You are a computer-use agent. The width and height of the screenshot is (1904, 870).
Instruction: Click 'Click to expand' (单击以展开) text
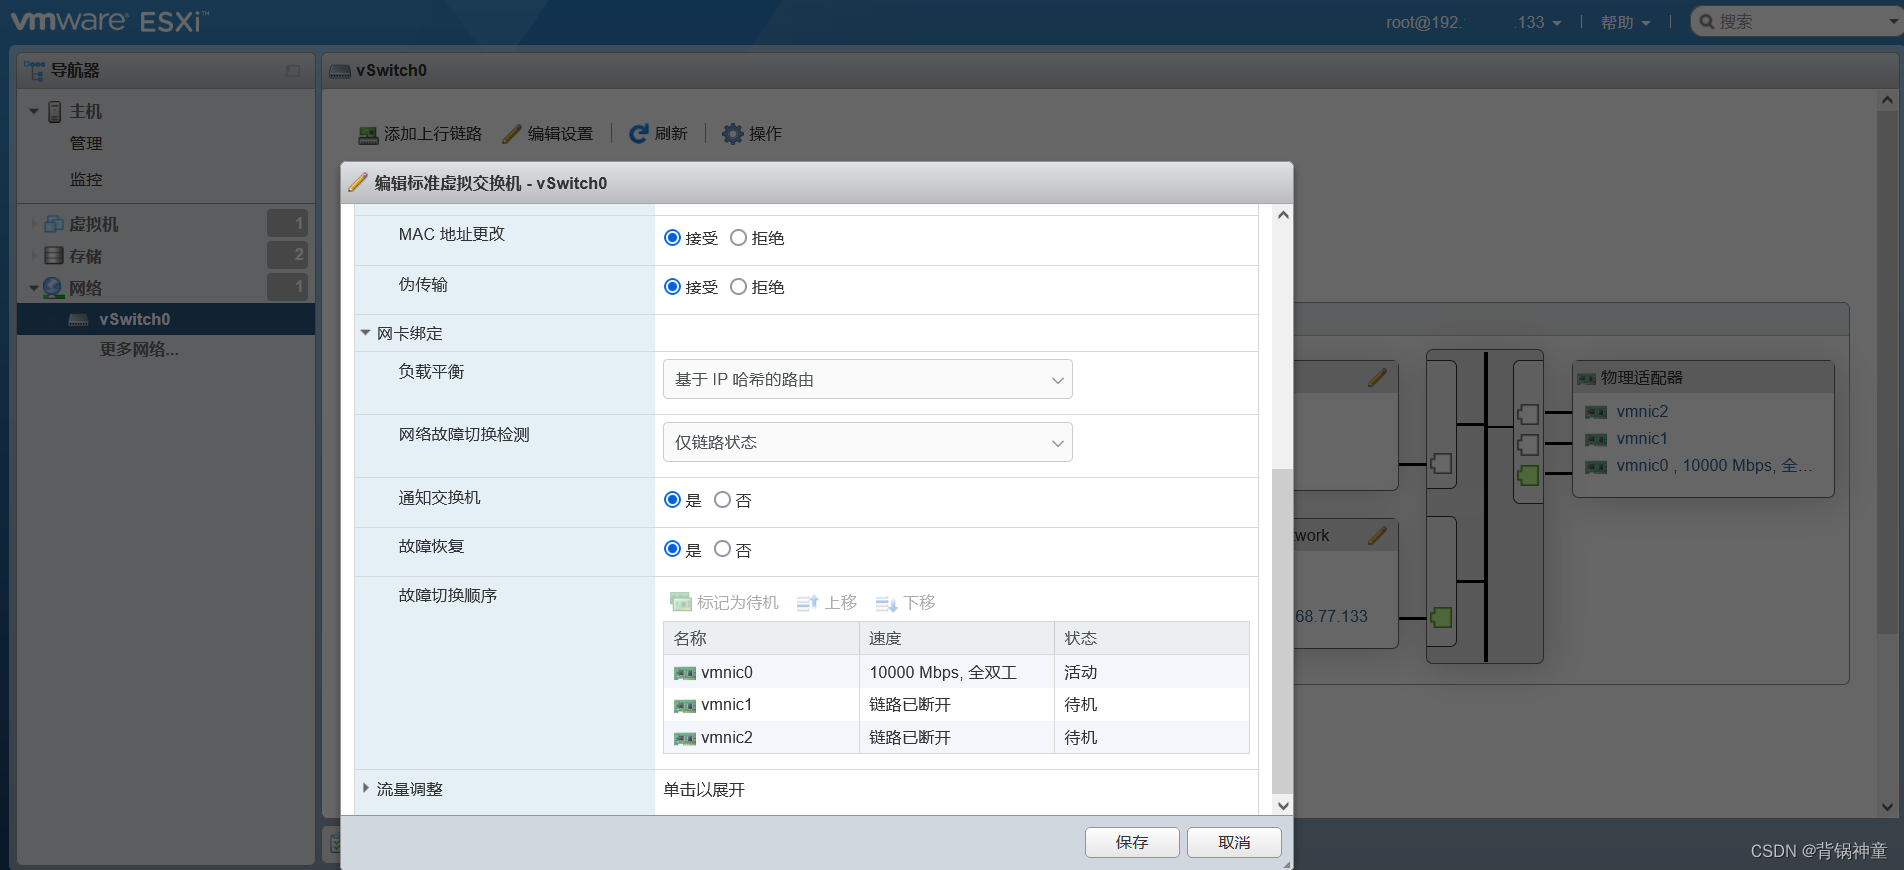coord(704,790)
